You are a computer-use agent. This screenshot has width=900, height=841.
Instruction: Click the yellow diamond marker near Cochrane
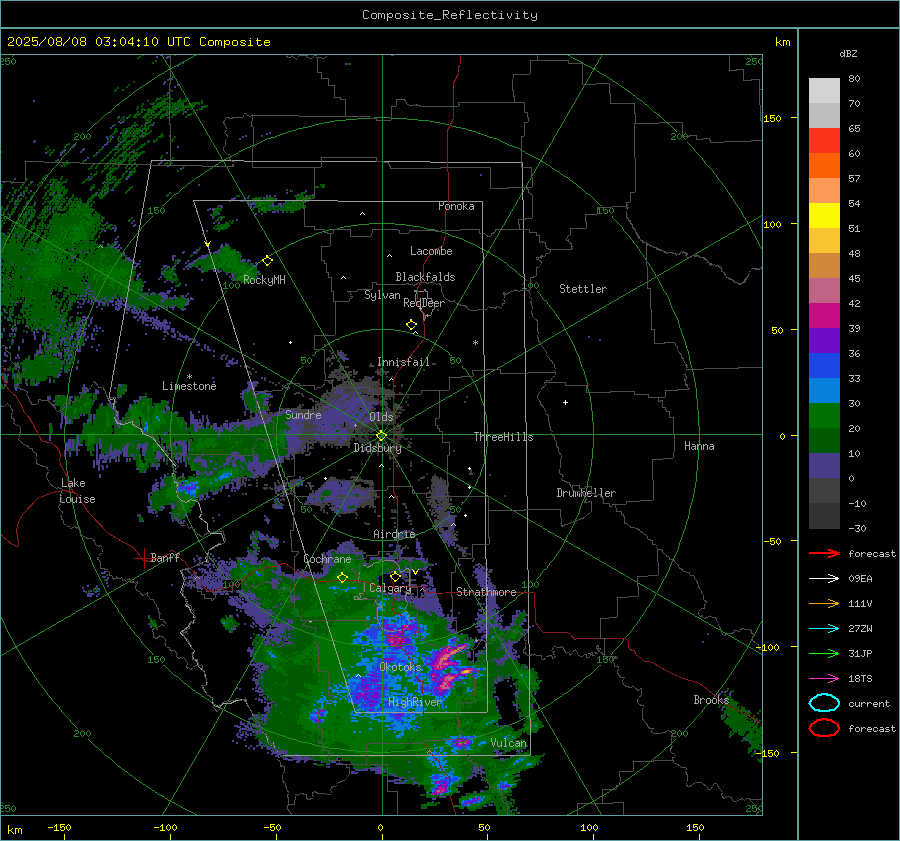(342, 578)
